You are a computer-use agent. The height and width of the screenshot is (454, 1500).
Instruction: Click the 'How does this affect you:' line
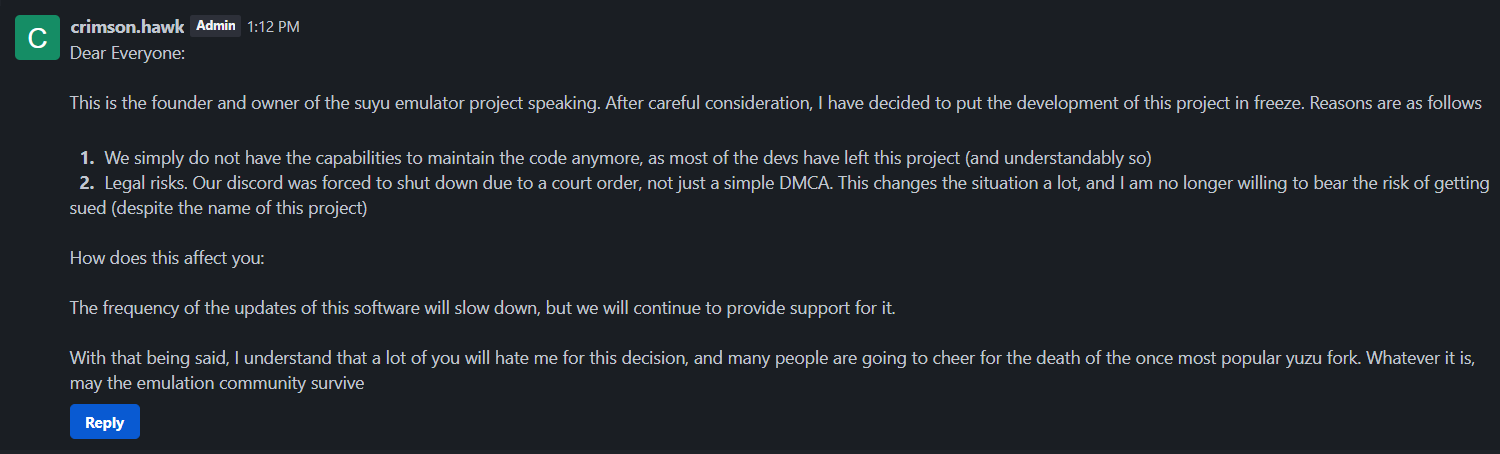167,258
